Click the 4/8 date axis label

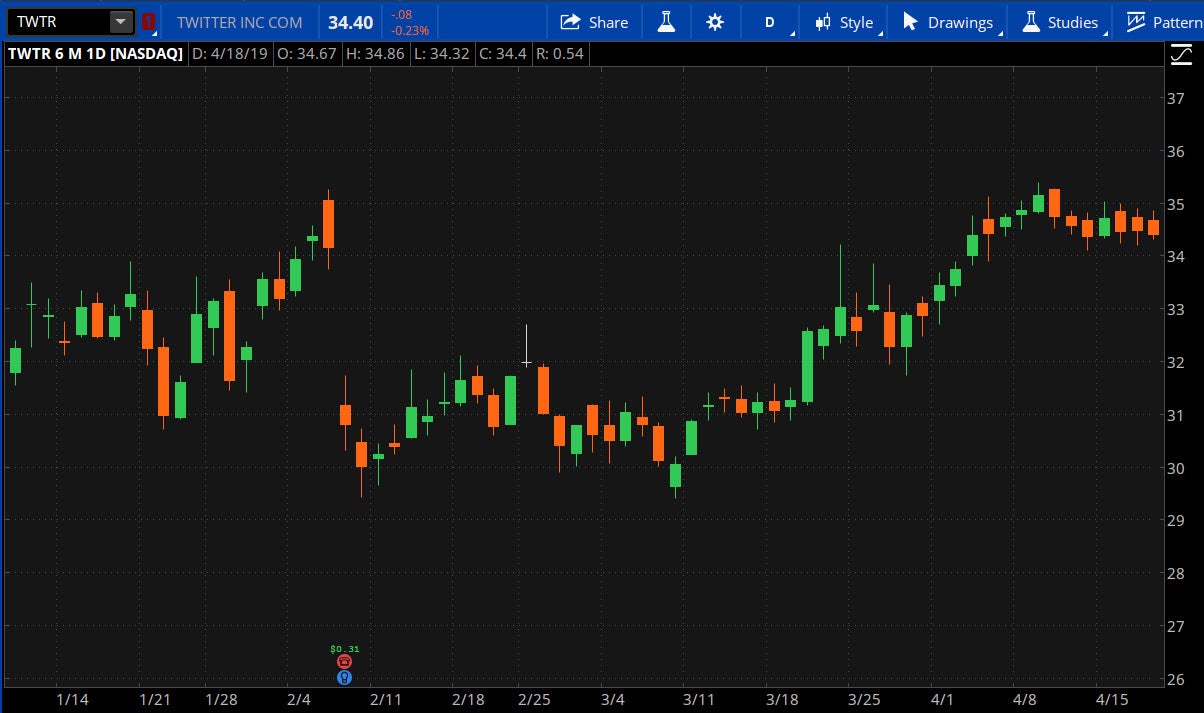[1024, 700]
